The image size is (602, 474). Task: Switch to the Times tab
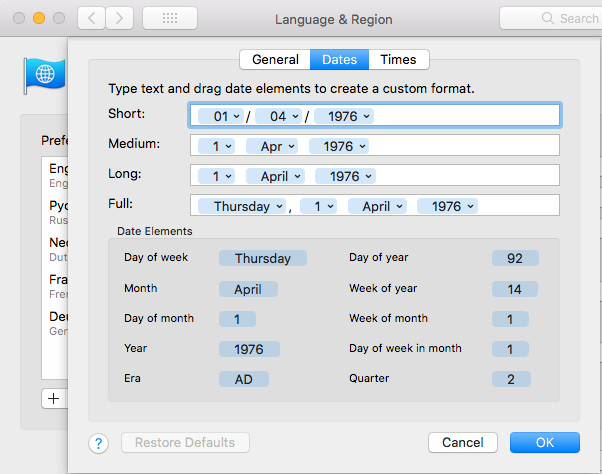399,60
